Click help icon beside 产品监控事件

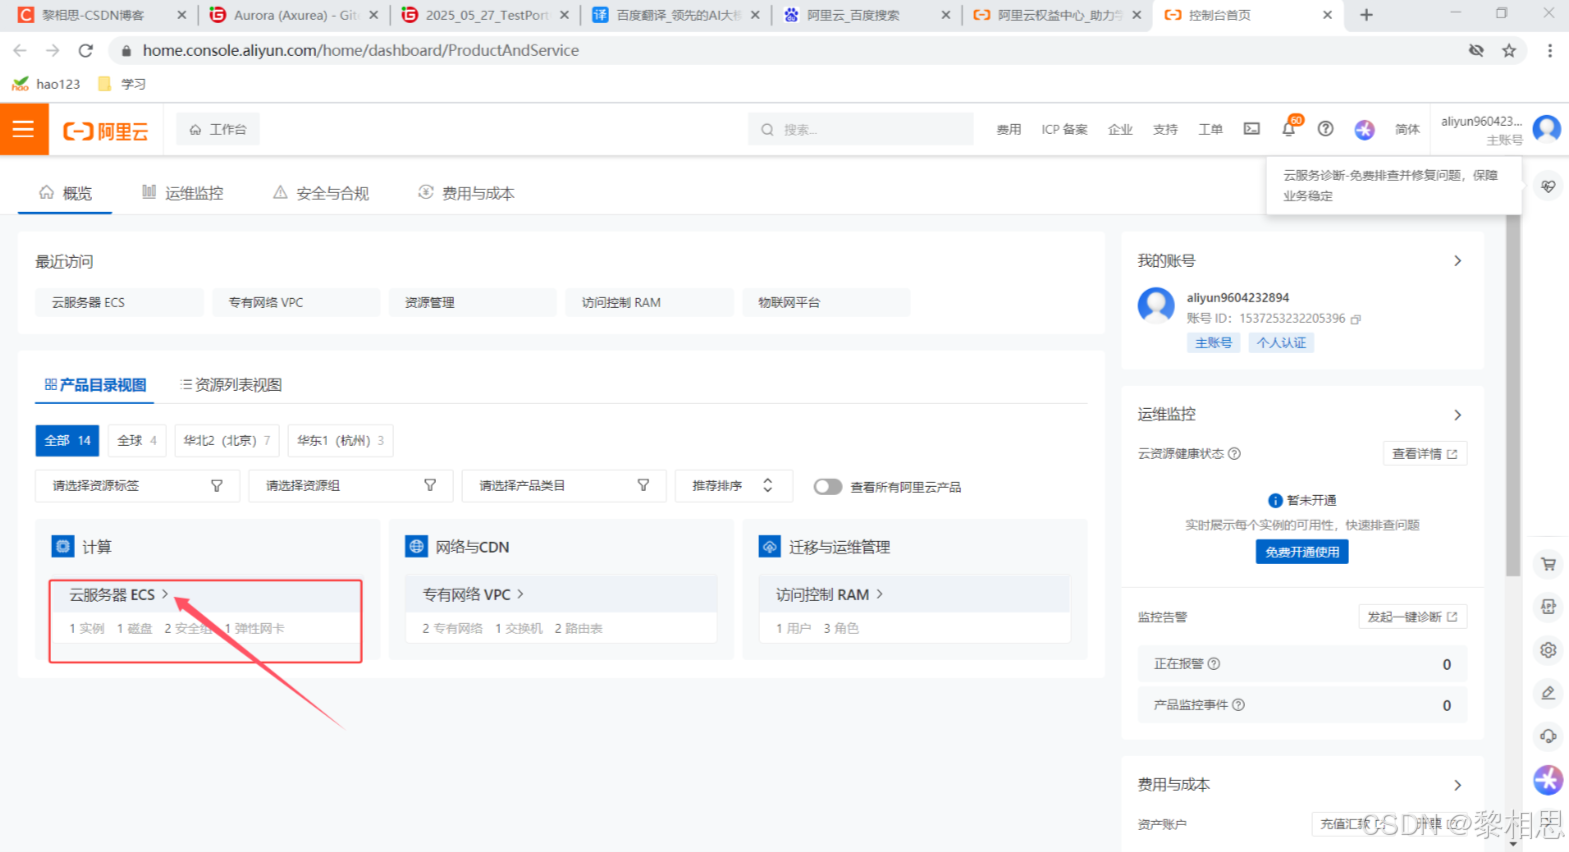(x=1238, y=705)
